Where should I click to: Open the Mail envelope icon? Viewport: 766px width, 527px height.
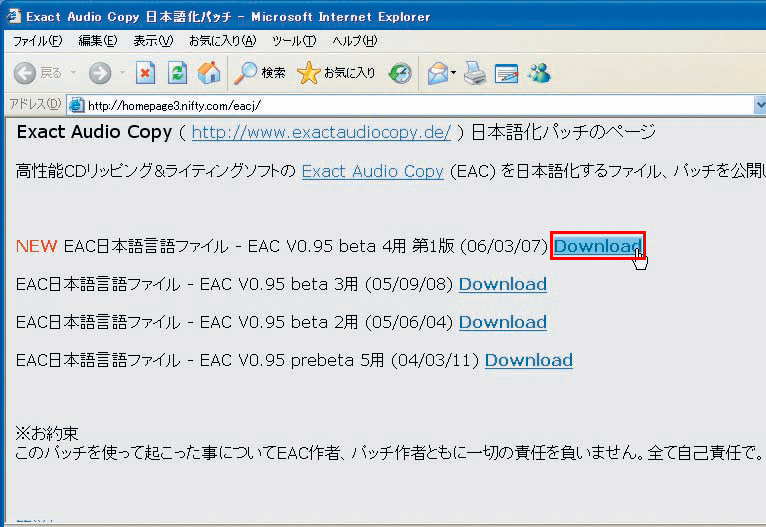pos(438,74)
